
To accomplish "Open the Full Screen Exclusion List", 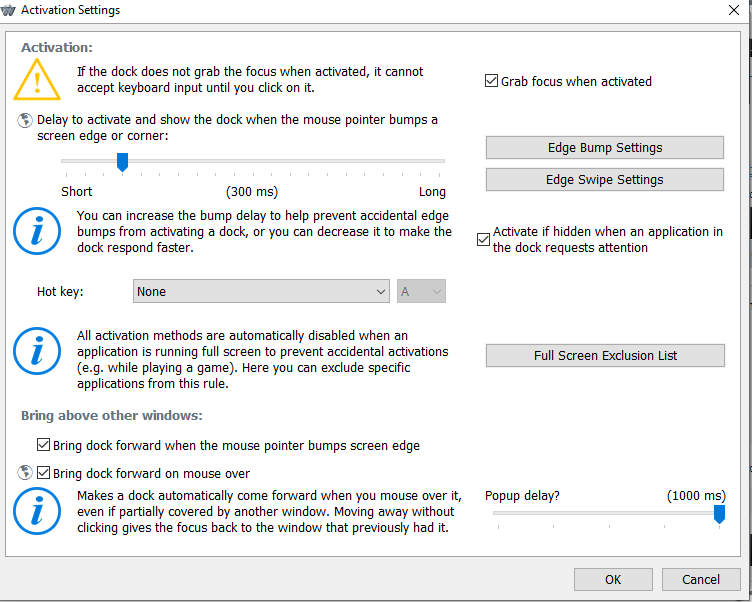I will click(604, 355).
